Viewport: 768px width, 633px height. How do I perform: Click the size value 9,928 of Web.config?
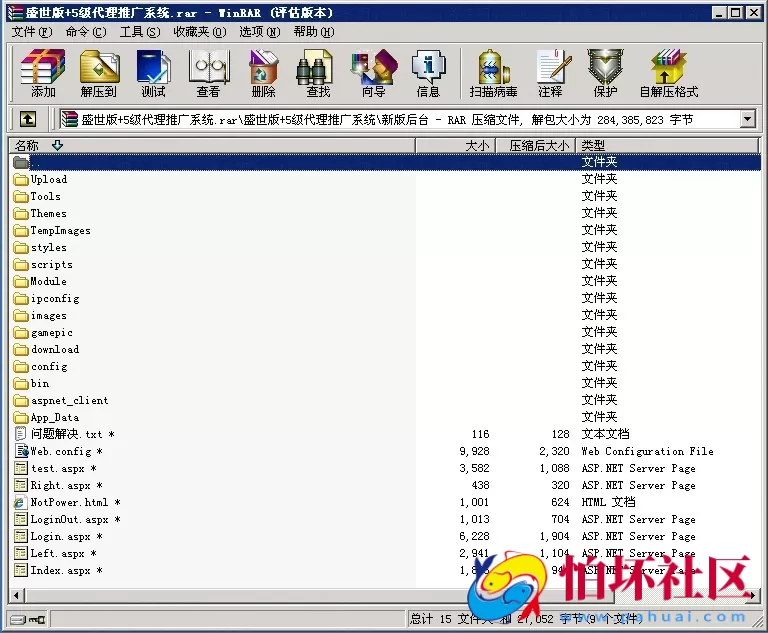point(474,451)
